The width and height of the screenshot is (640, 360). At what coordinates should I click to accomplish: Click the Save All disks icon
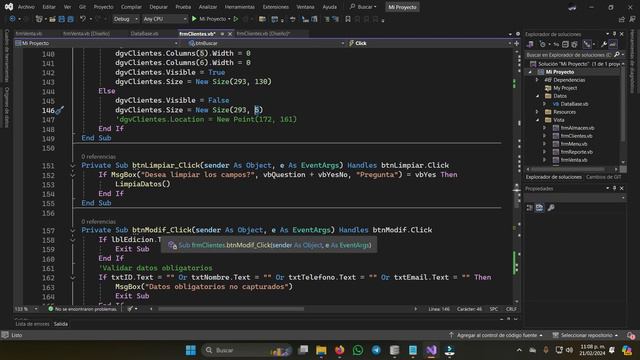71,19
